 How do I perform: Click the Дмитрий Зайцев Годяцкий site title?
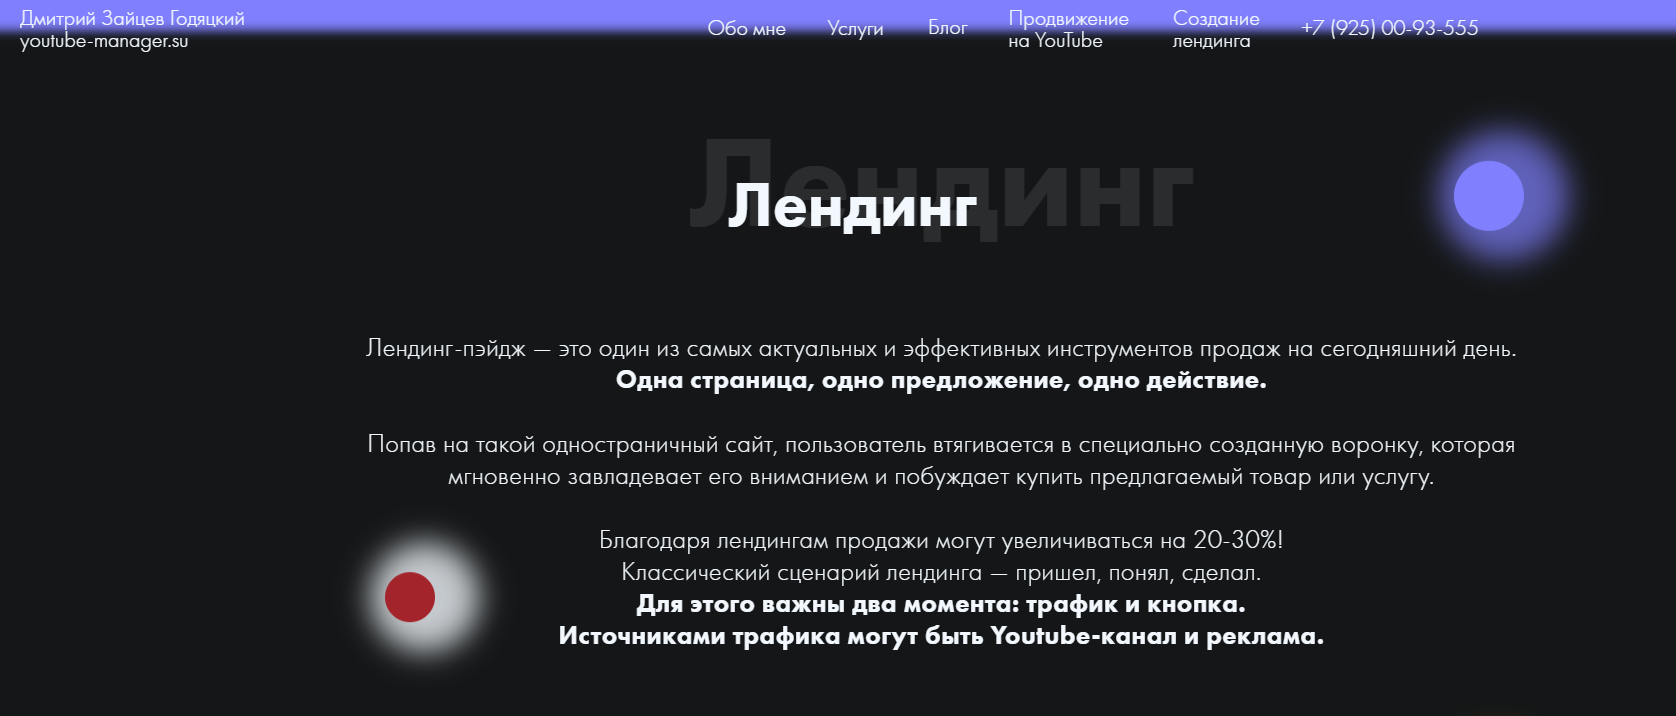tap(132, 18)
